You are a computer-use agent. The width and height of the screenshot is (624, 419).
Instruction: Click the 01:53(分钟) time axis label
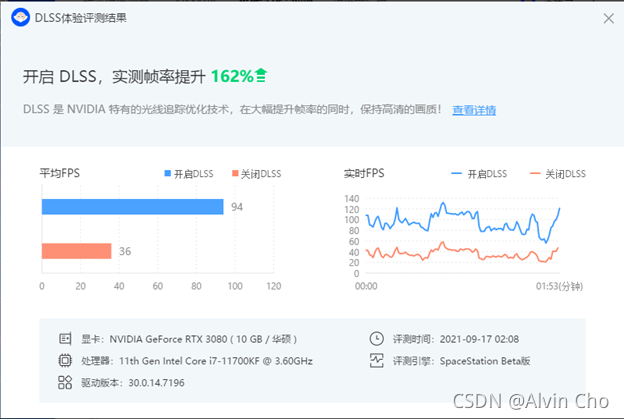coord(559,286)
